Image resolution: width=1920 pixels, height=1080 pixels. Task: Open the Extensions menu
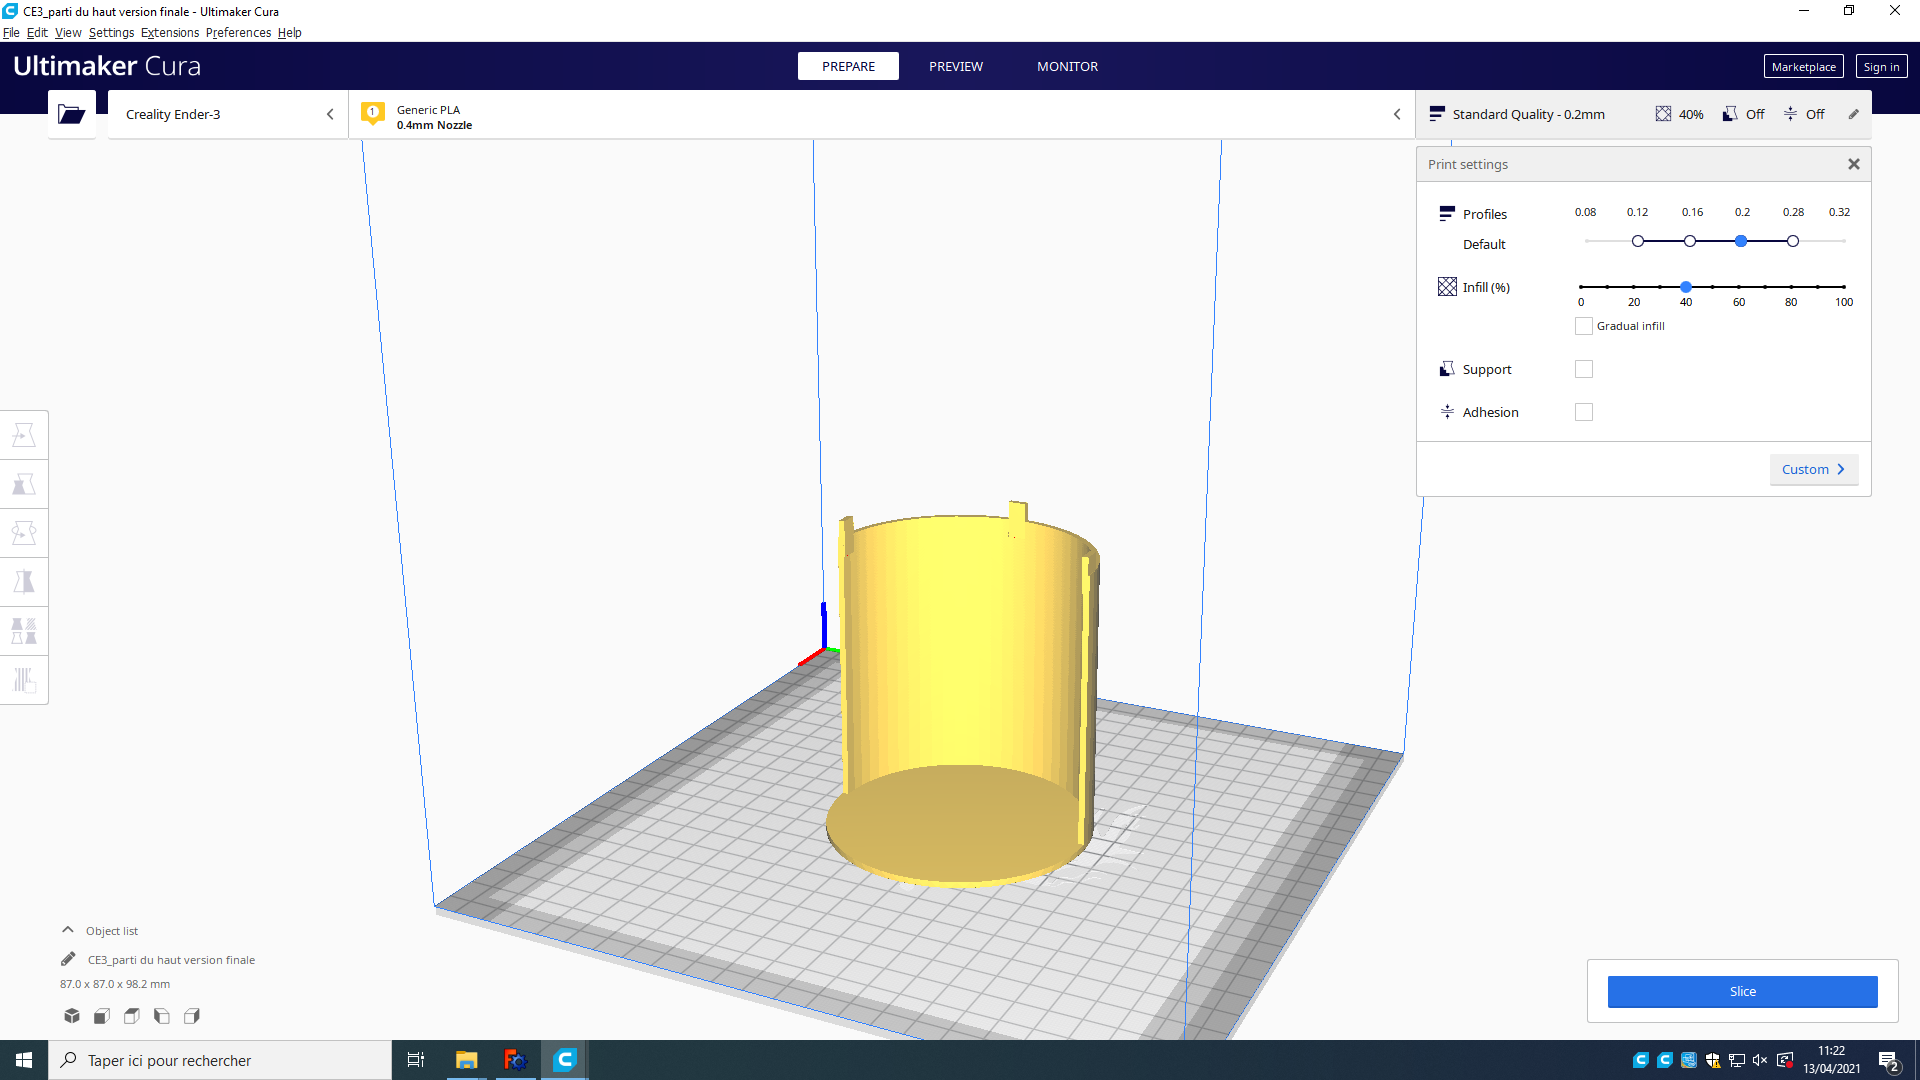point(170,32)
